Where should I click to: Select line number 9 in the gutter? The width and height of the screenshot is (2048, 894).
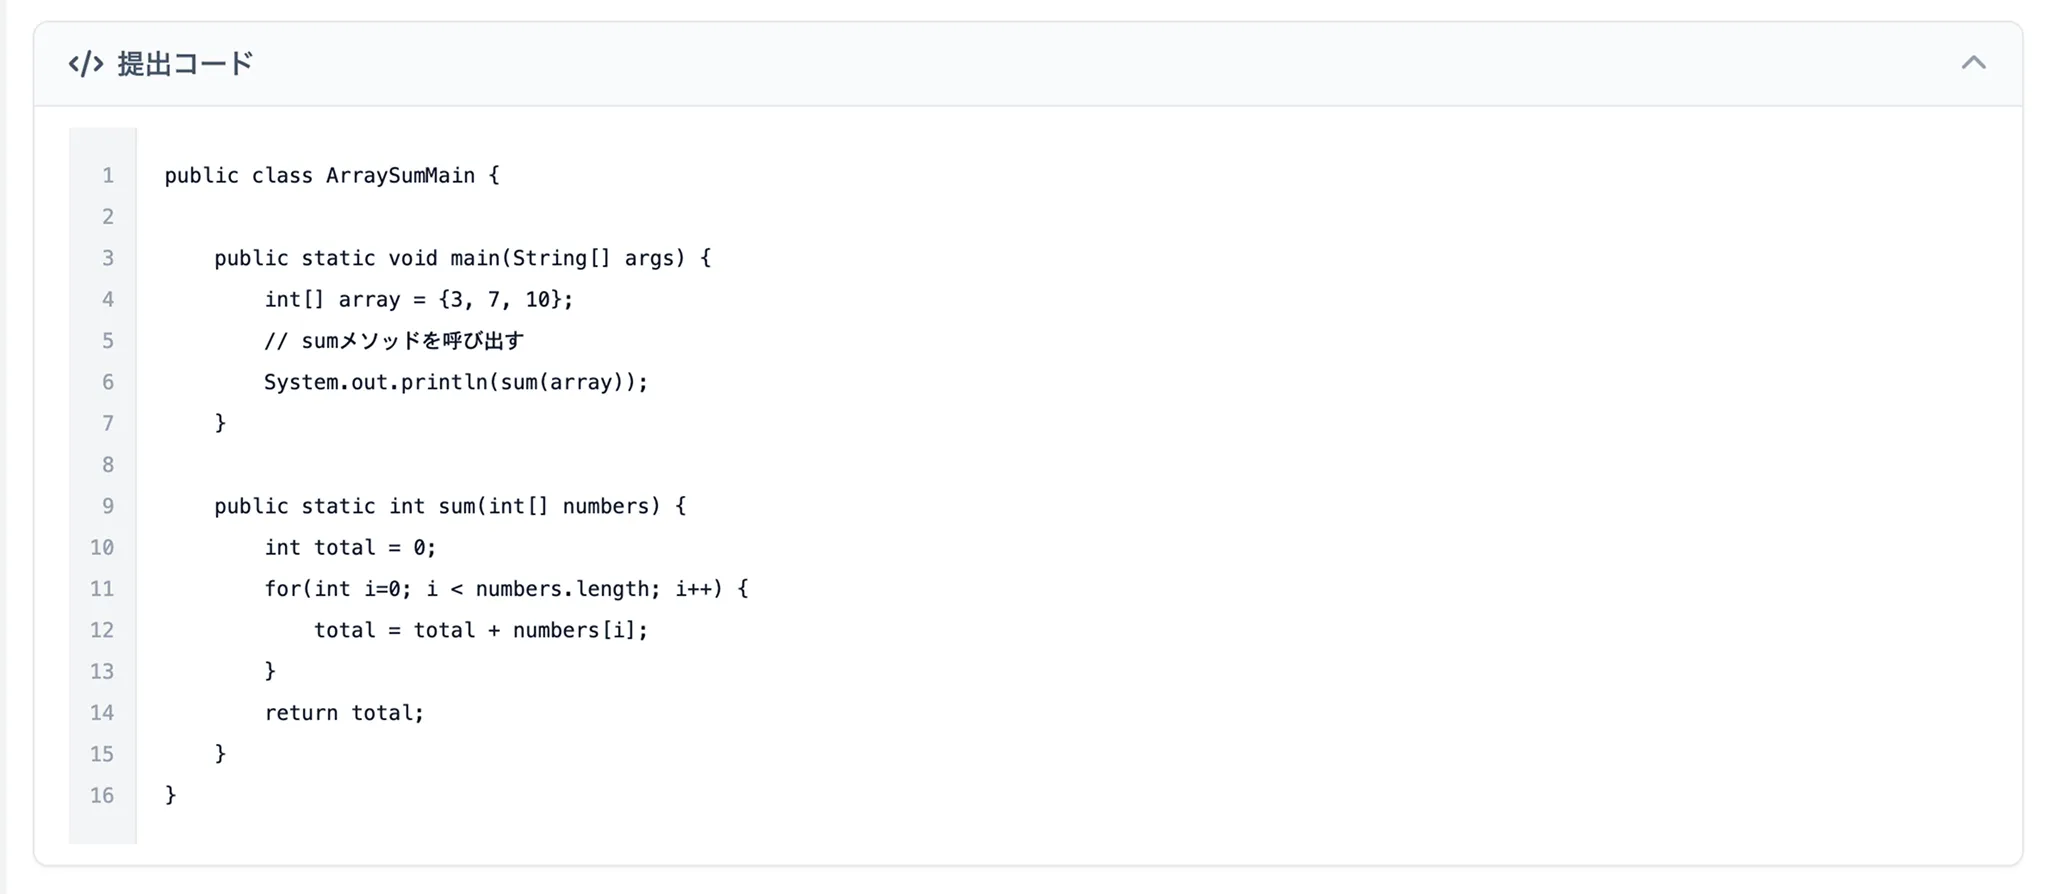coord(107,506)
